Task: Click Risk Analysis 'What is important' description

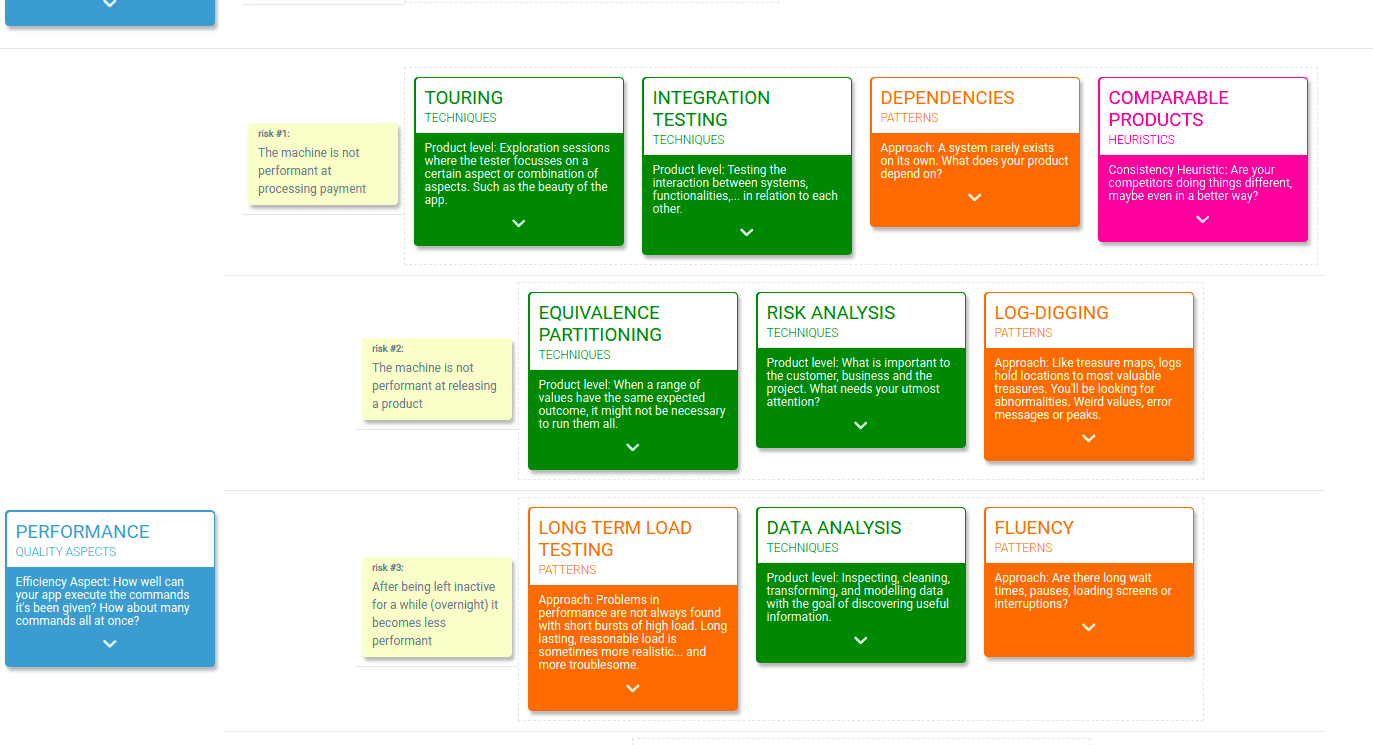Action: point(859,382)
